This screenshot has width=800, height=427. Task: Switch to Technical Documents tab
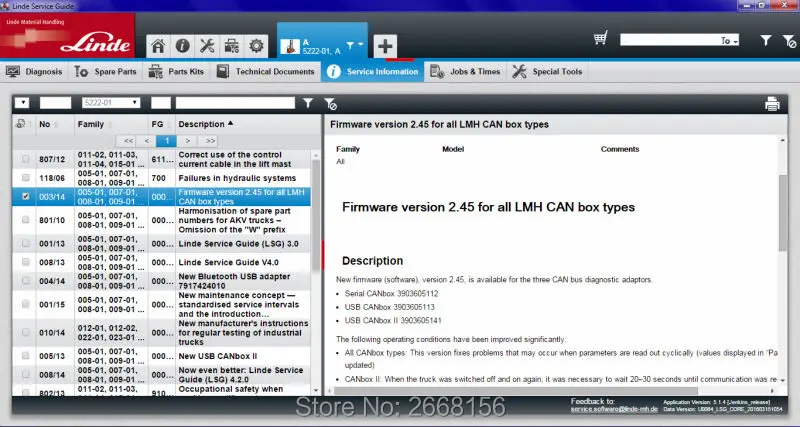pos(265,72)
